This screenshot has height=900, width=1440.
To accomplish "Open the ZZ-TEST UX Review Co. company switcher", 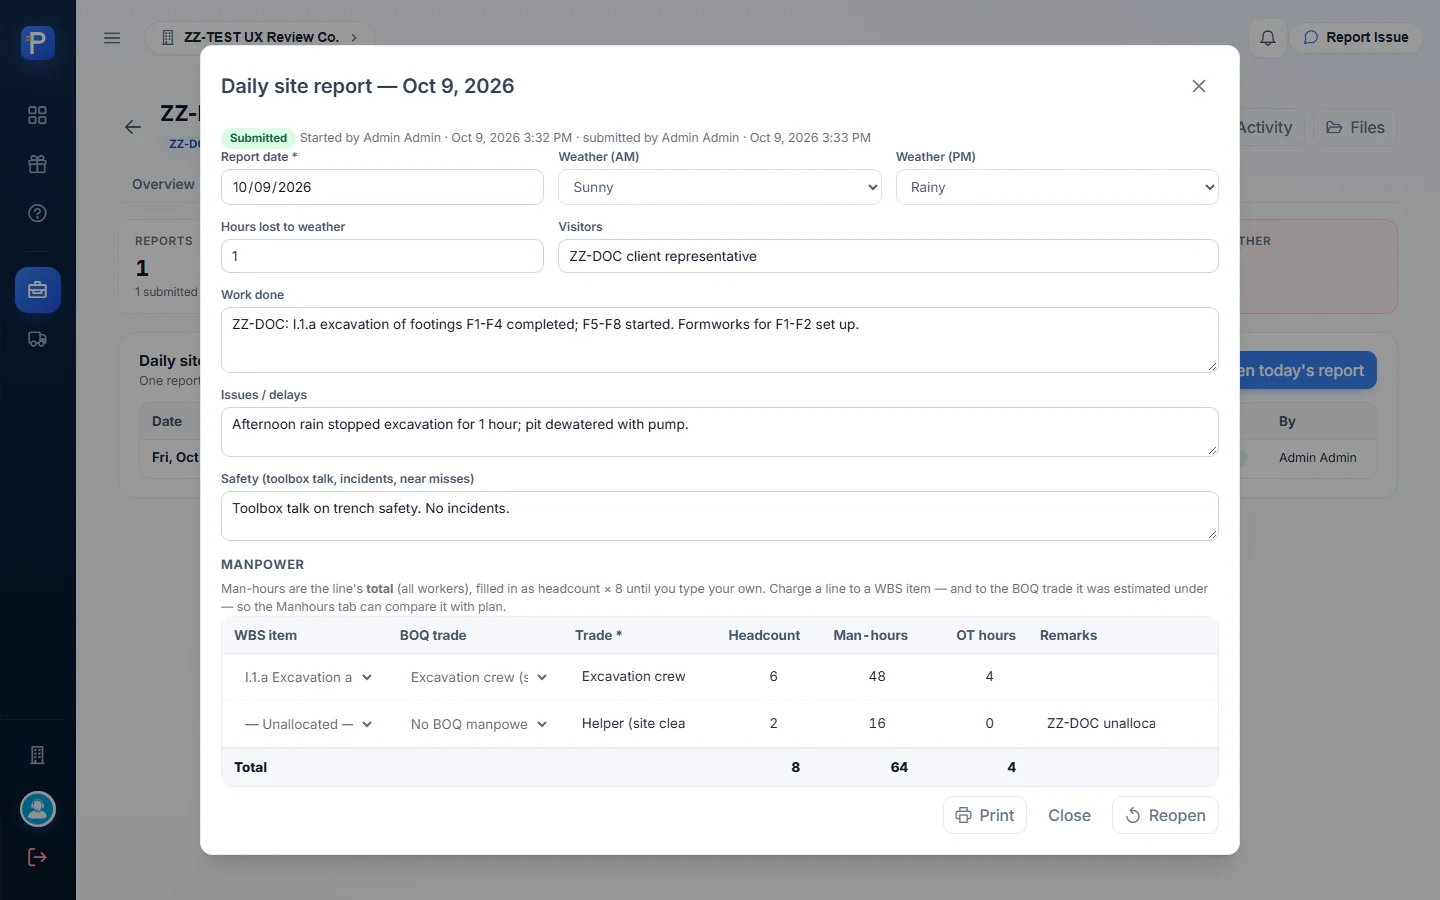I will [260, 37].
